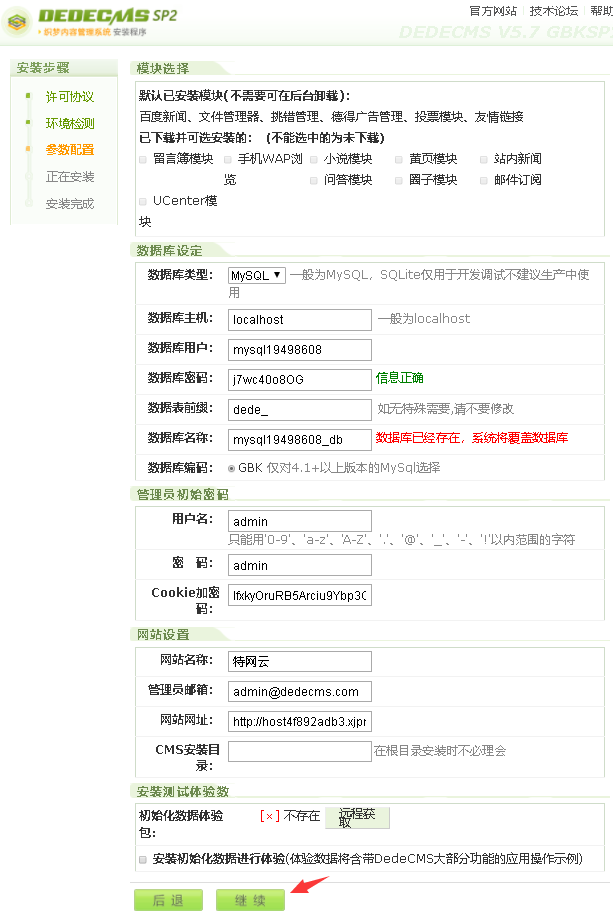Click the 一般为localhost hint text
Viewport: 613px width, 919px height.
pyautogui.click(x=424, y=319)
